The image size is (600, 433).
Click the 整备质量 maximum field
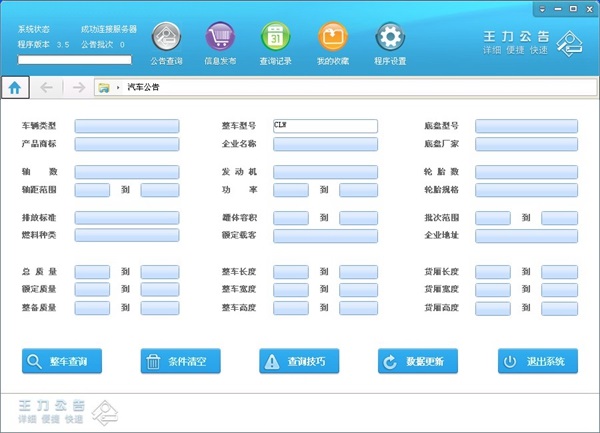click(x=160, y=308)
